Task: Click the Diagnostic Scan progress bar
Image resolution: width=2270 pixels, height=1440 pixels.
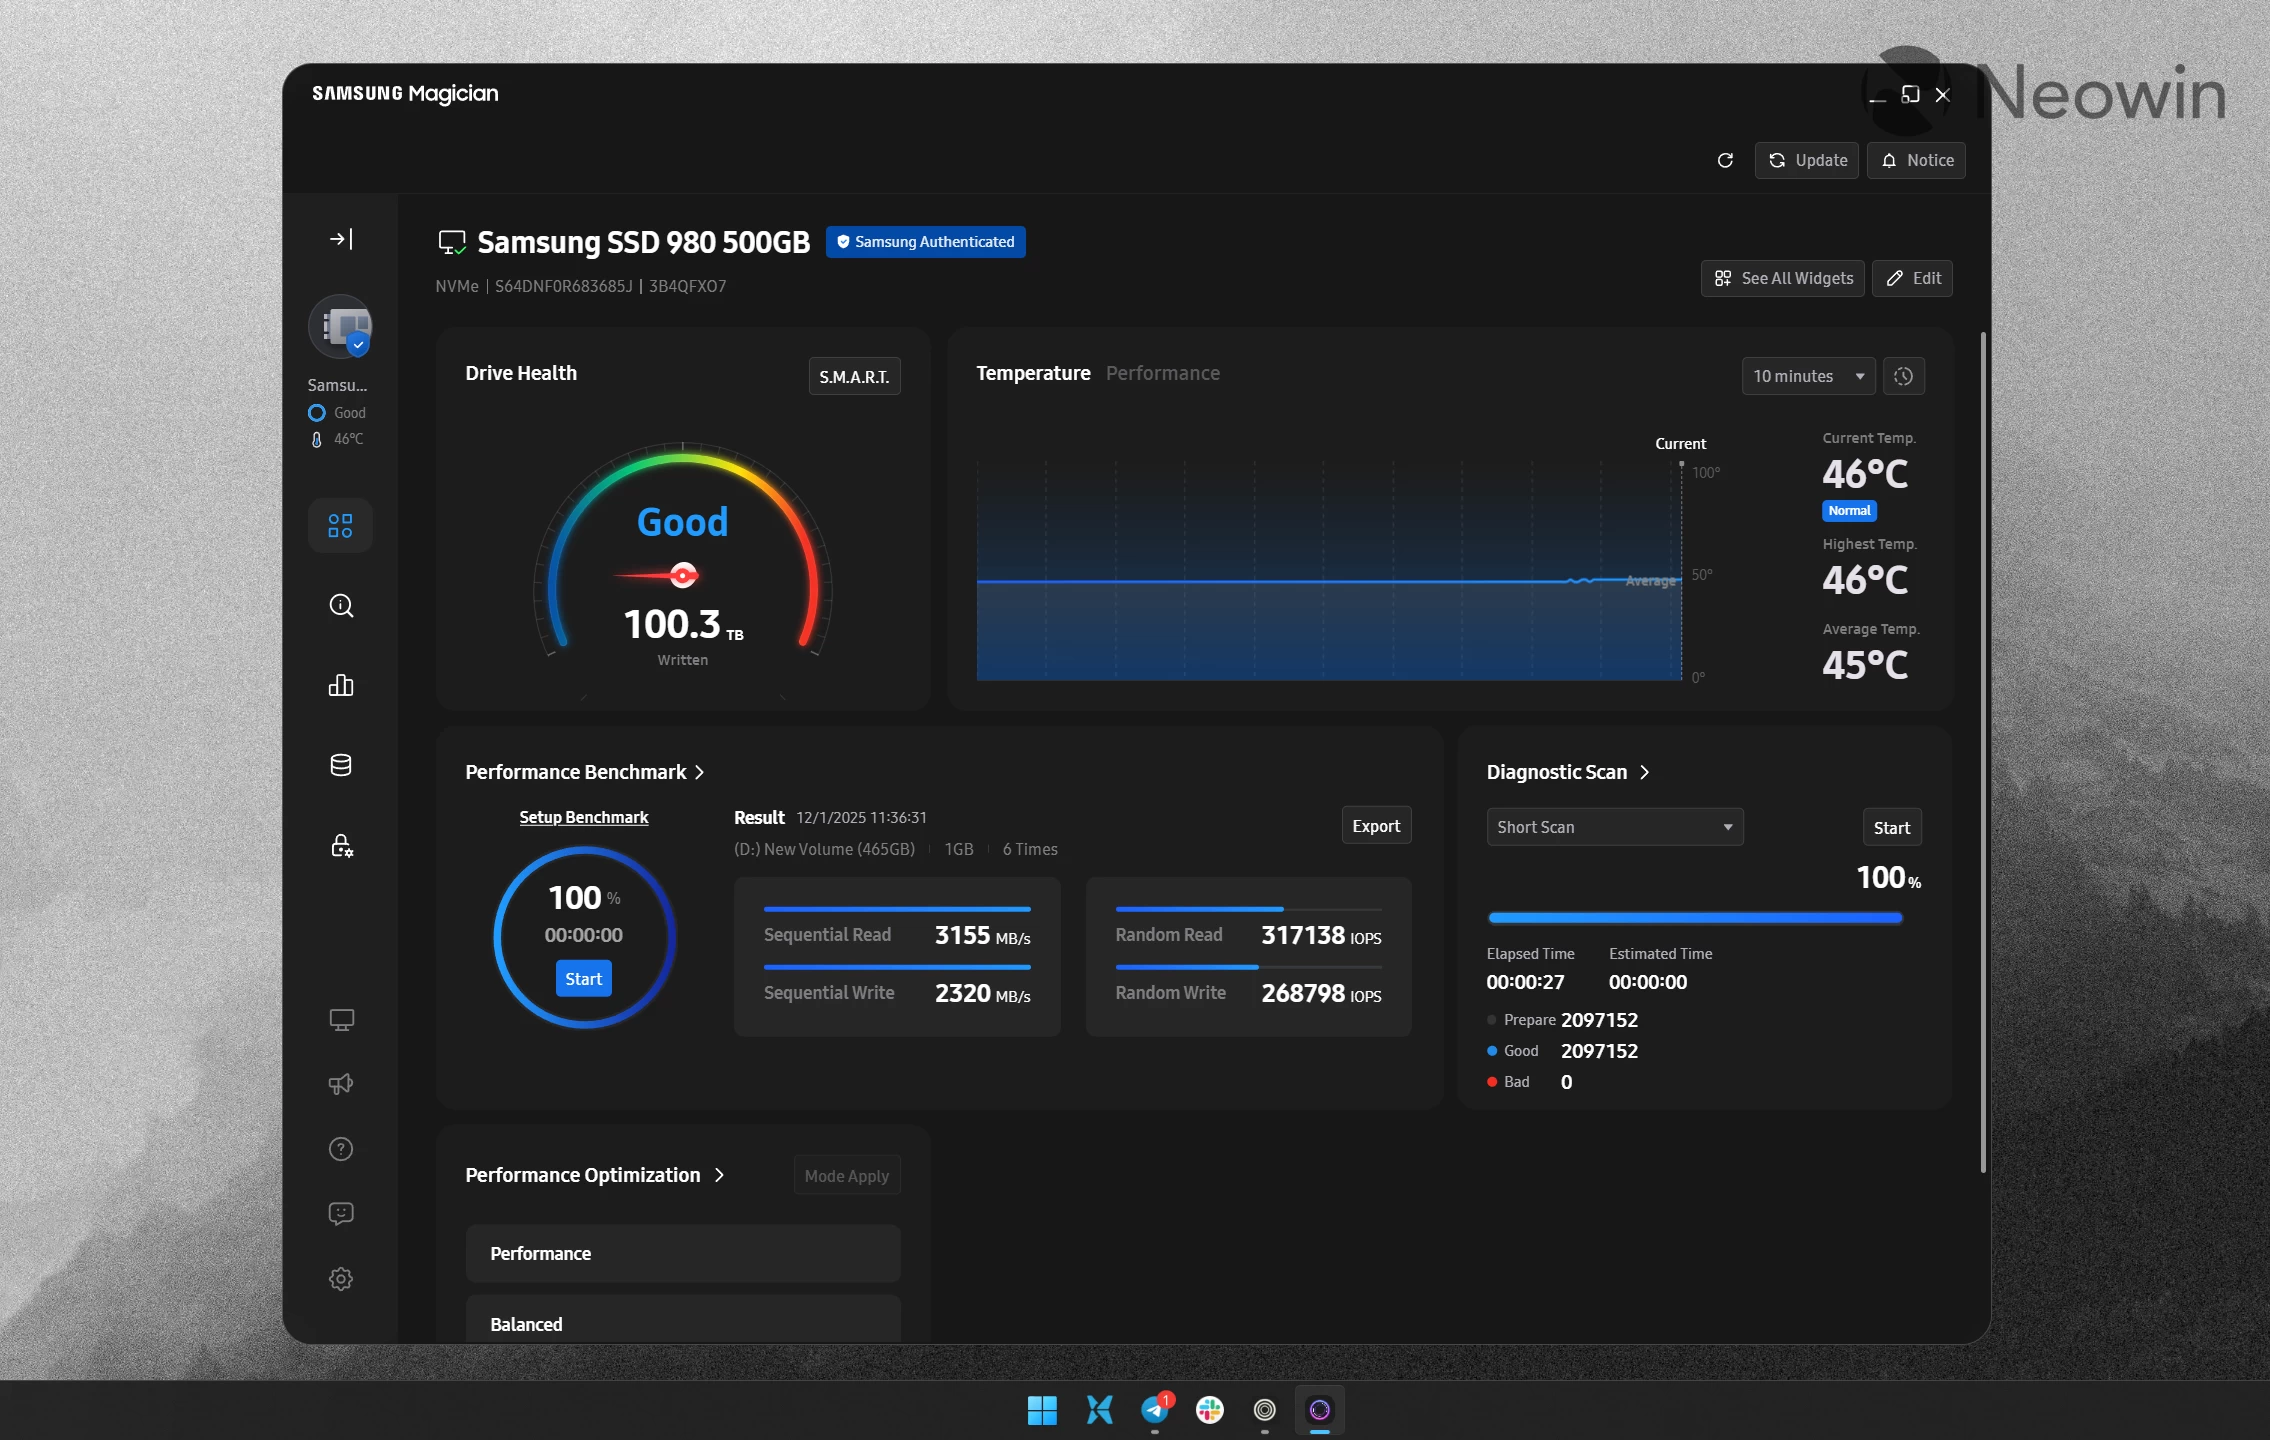Action: [x=1694, y=917]
